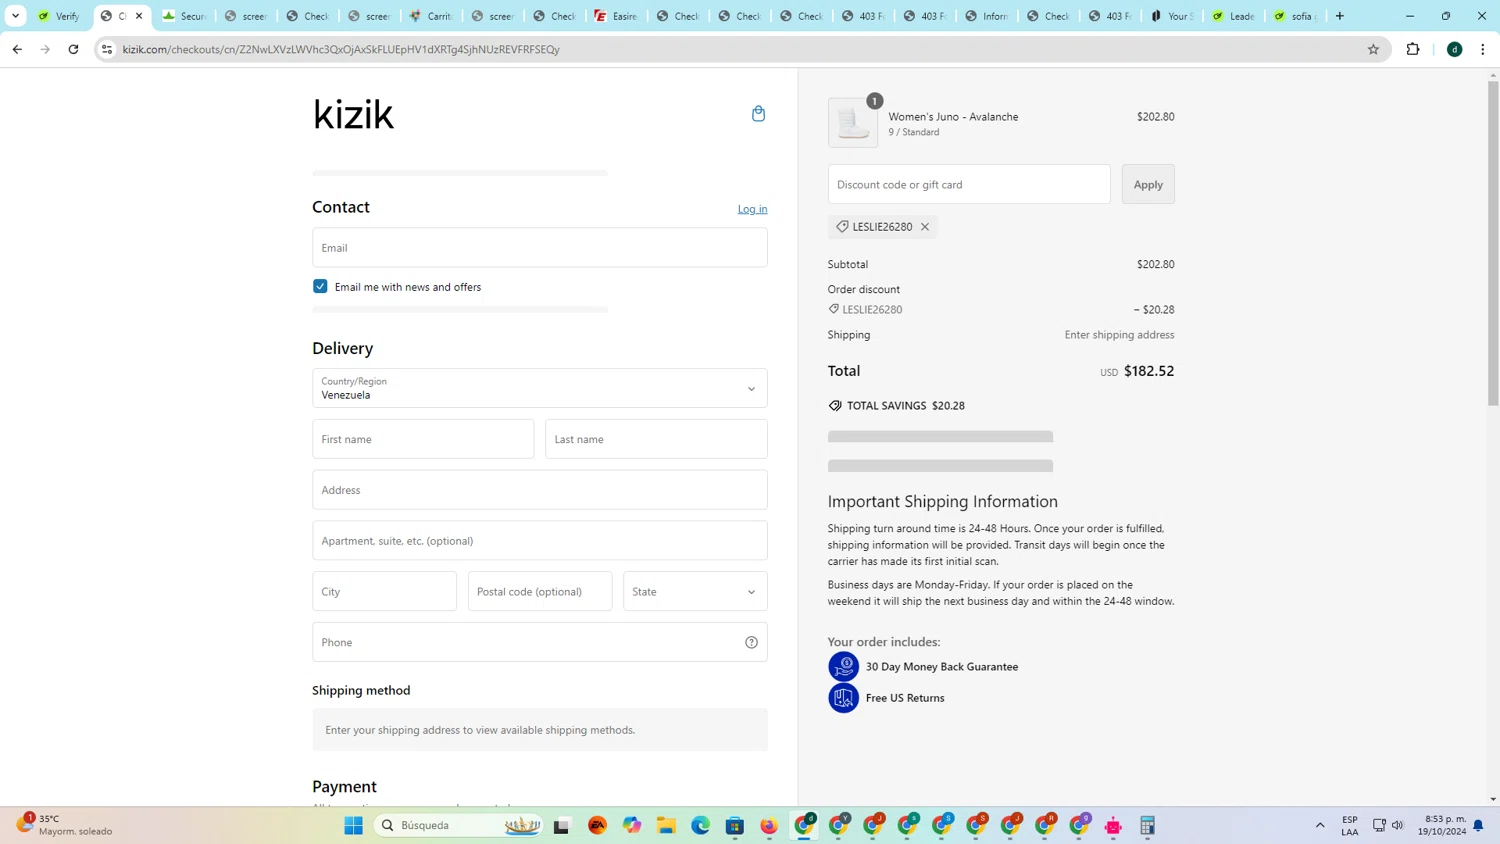Screen dimensions: 1500x844
Task: Open Microsoft Store from the taskbar
Action: pos(735,825)
